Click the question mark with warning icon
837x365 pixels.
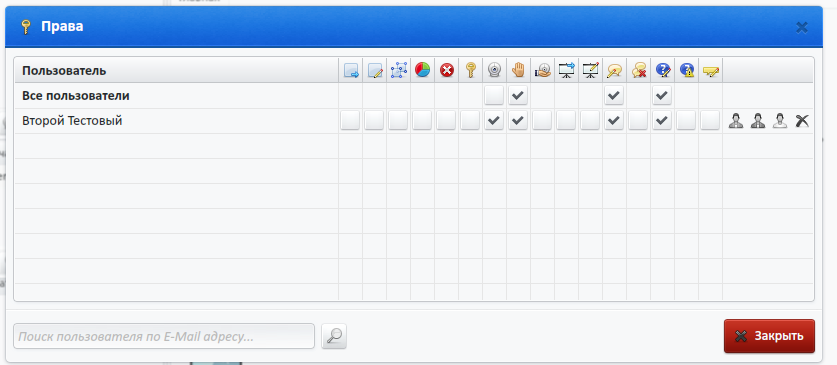tap(686, 70)
